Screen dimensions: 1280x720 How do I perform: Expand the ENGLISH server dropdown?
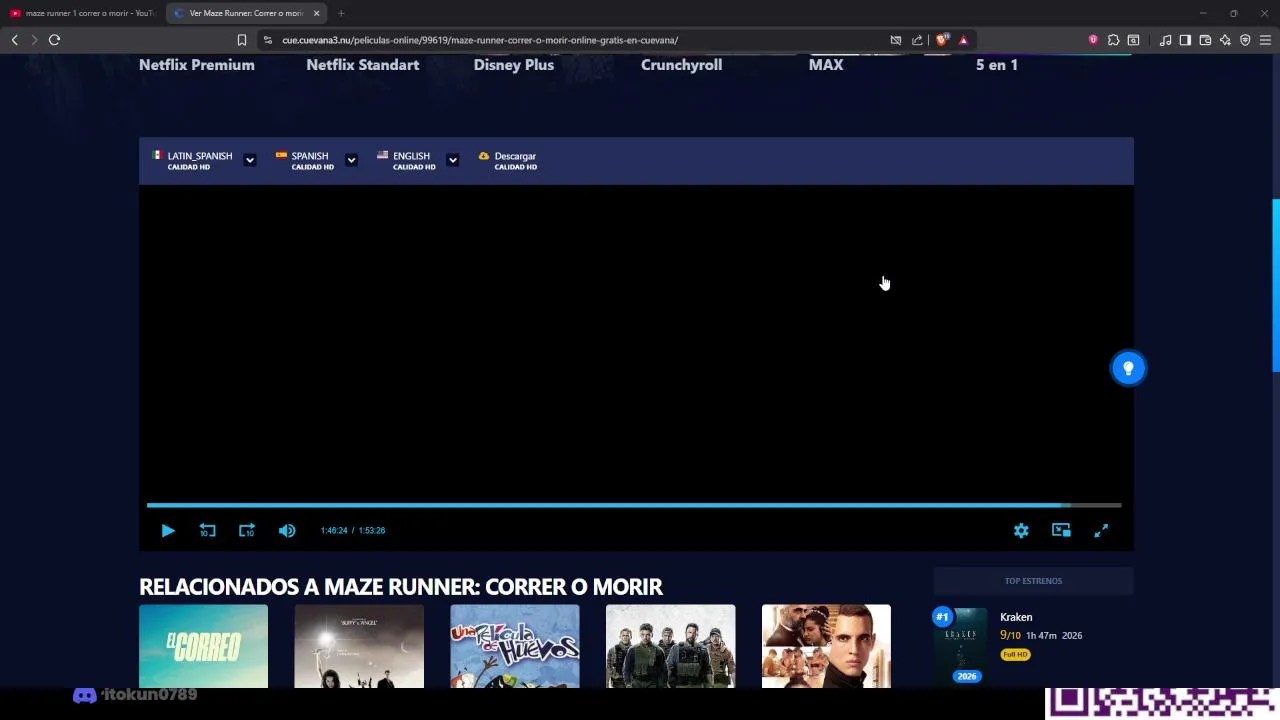tap(452, 160)
